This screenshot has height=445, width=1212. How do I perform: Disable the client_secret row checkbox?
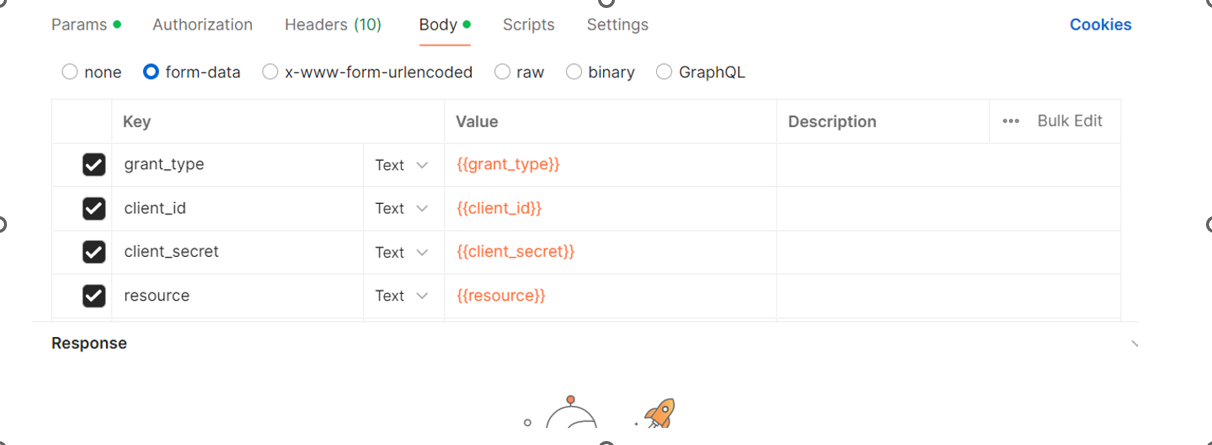tap(94, 252)
